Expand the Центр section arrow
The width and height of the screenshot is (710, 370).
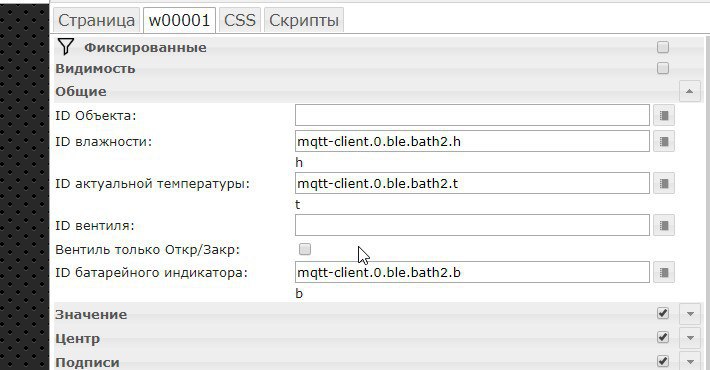click(690, 338)
